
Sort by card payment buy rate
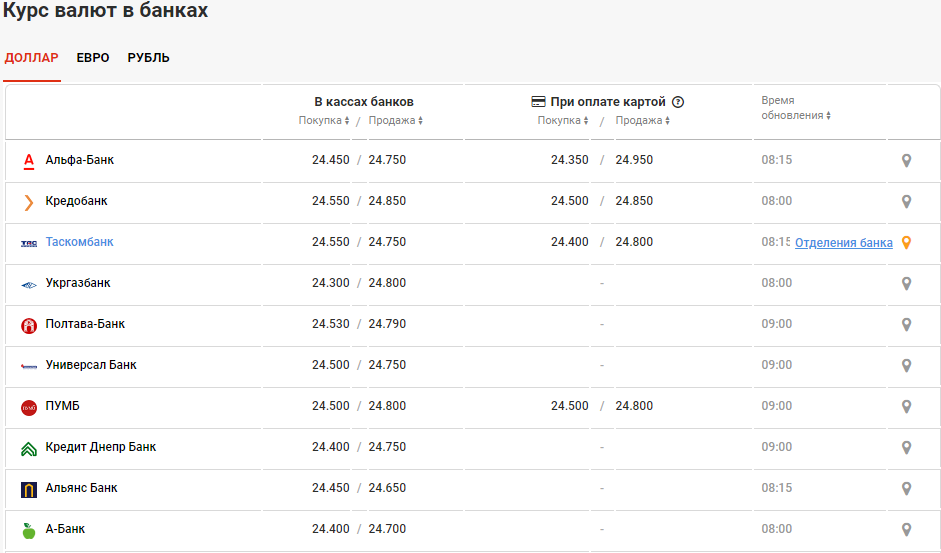(563, 121)
